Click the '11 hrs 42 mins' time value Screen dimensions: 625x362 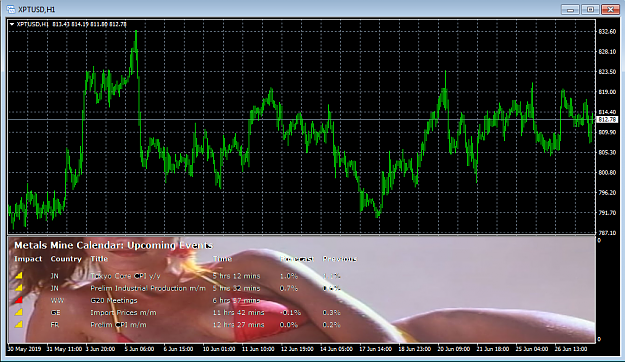[x=238, y=313]
